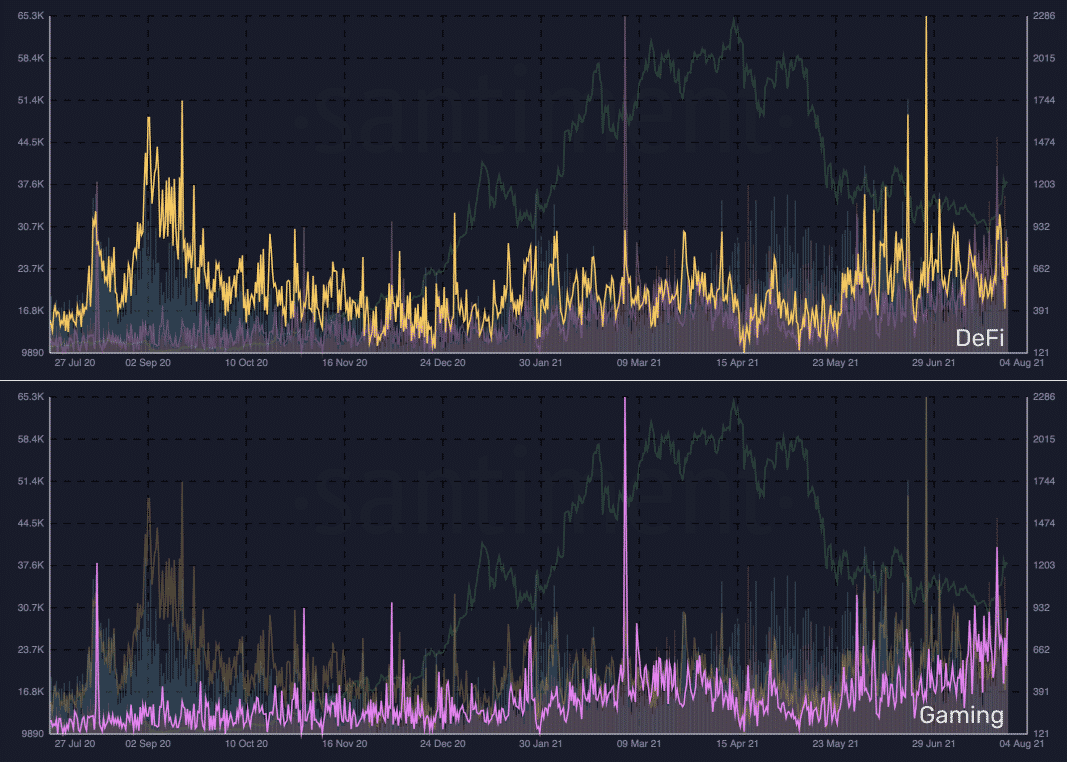Click the DeFi label on top chart
The width and height of the screenshot is (1067, 762).
980,337
